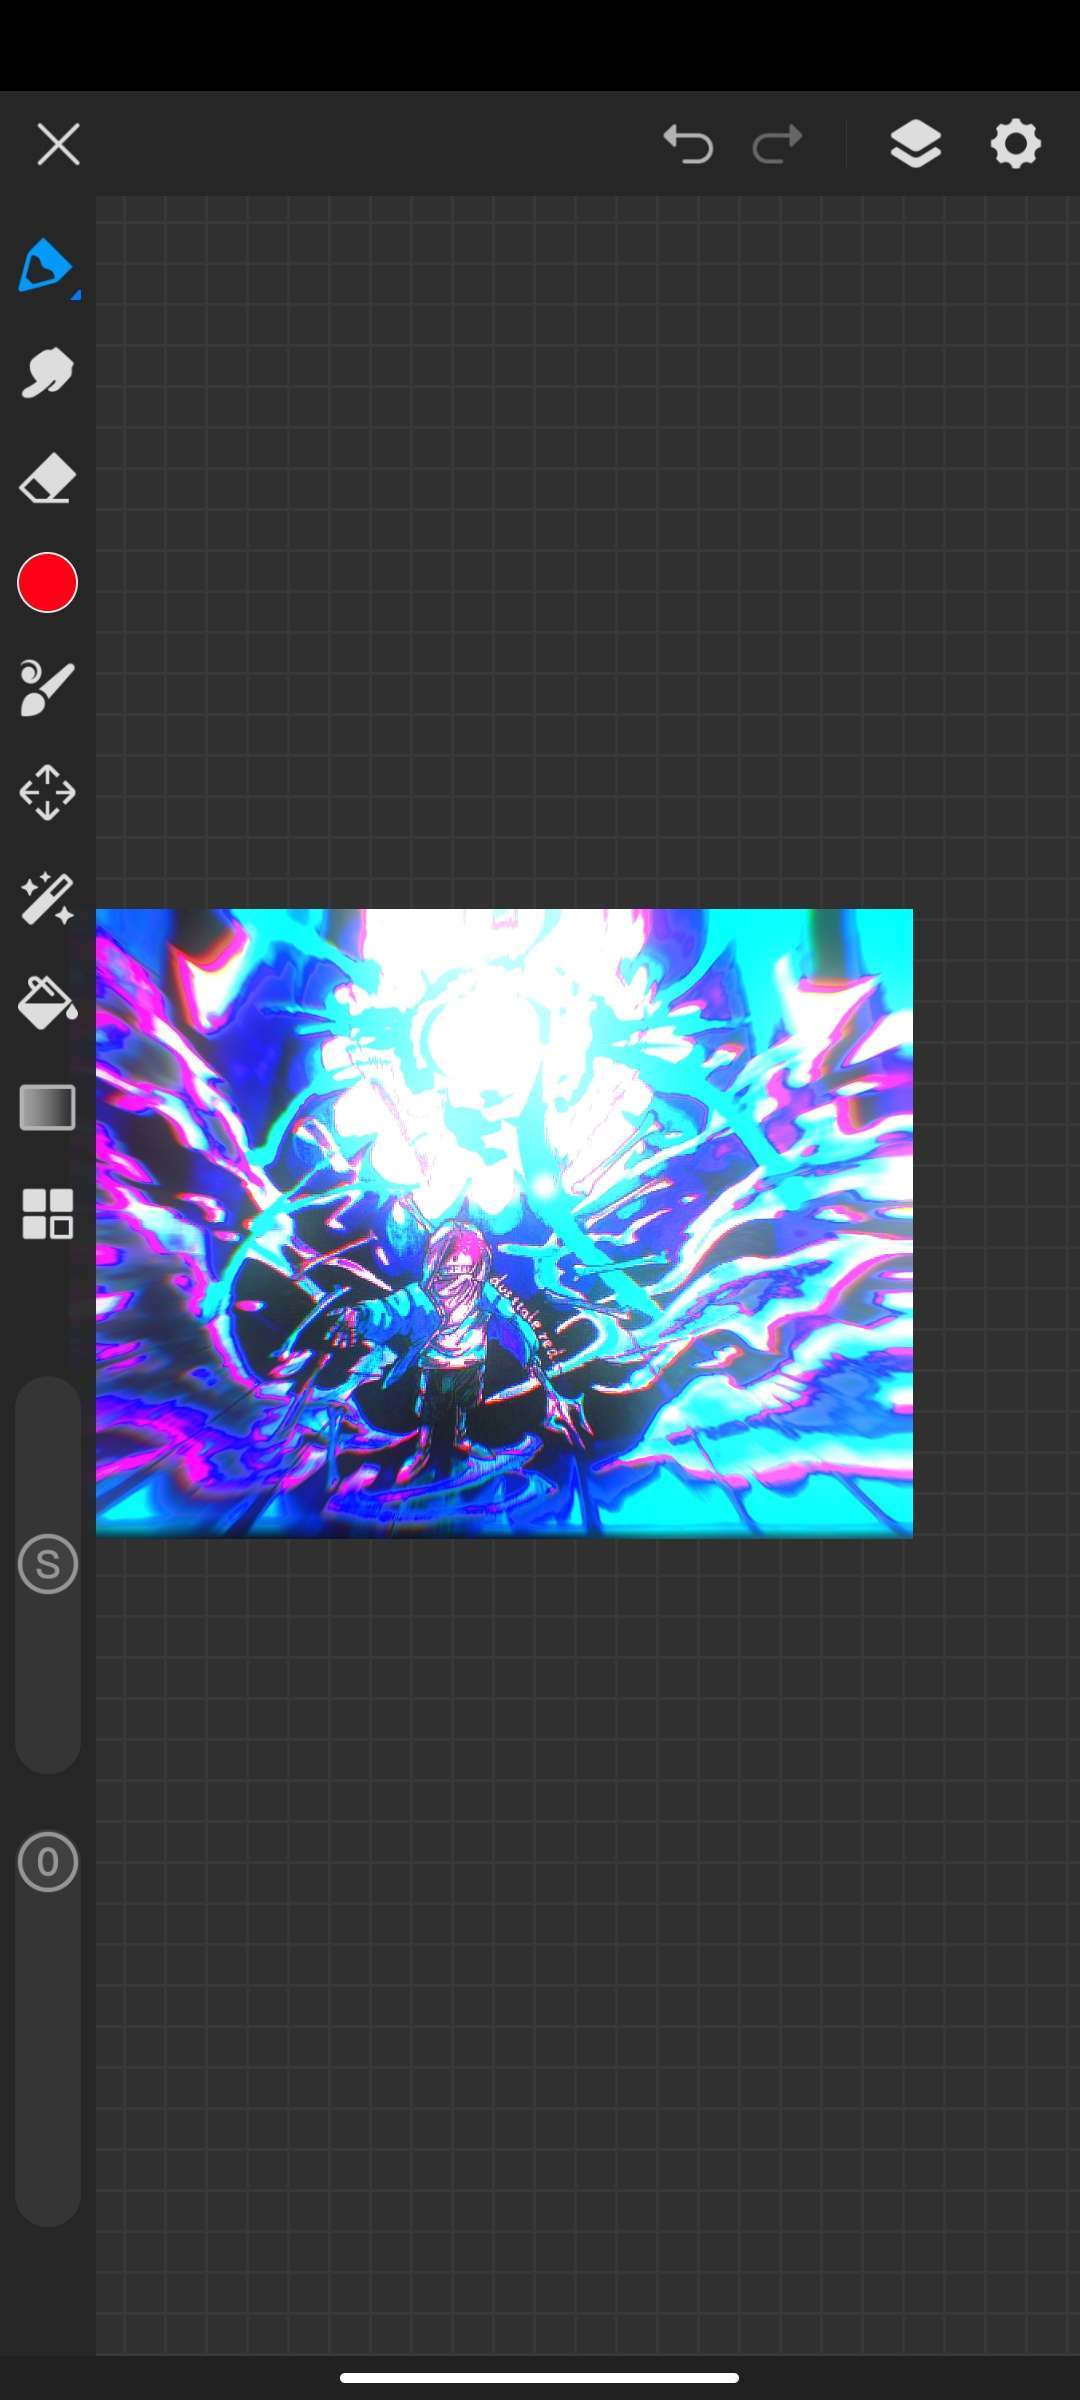This screenshot has width=1080, height=2400.
Task: Select the Smudge tool
Action: [47, 373]
